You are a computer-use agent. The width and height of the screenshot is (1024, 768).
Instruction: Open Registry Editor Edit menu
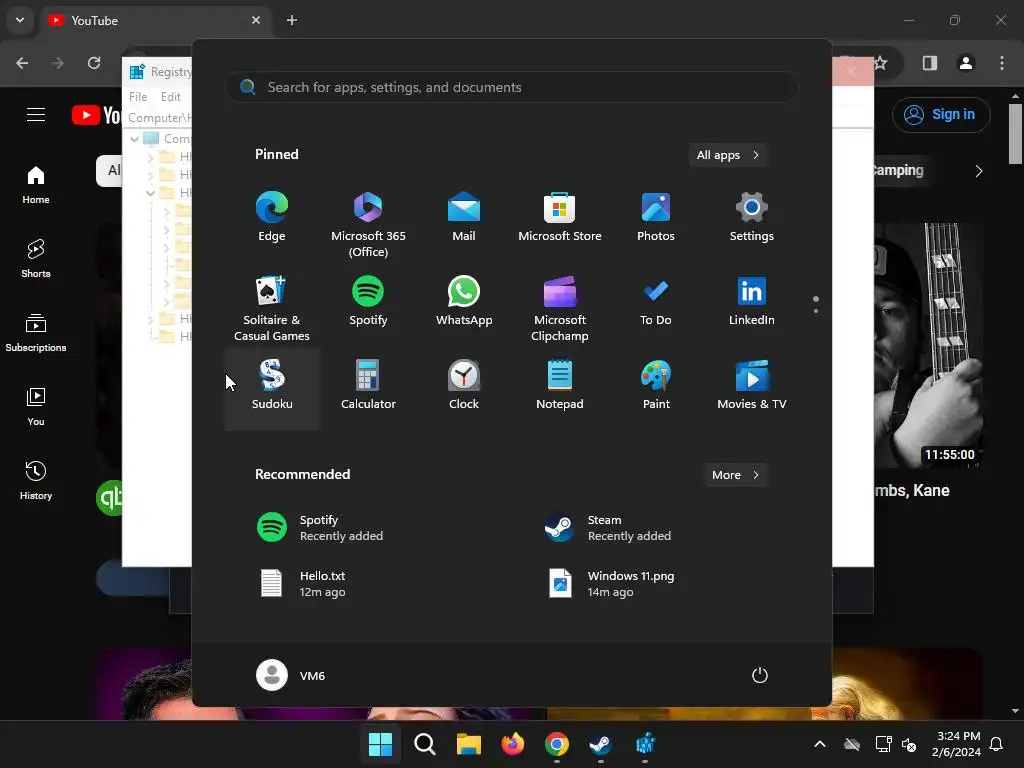pos(170,97)
